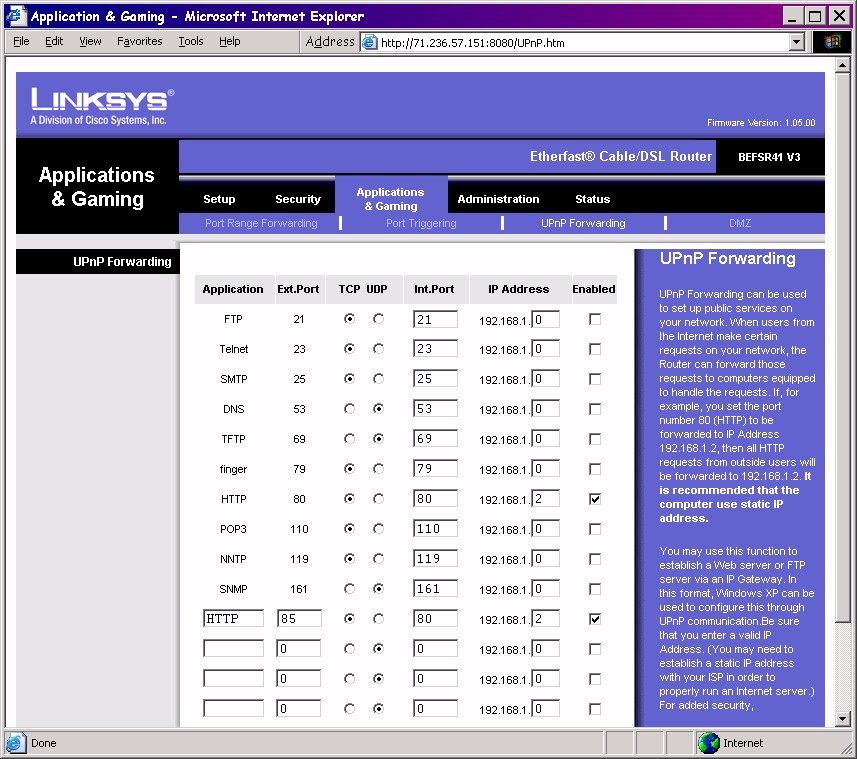Click the 'Firmware Version: 1.05.00' text
The image size is (857, 759).
point(761,123)
